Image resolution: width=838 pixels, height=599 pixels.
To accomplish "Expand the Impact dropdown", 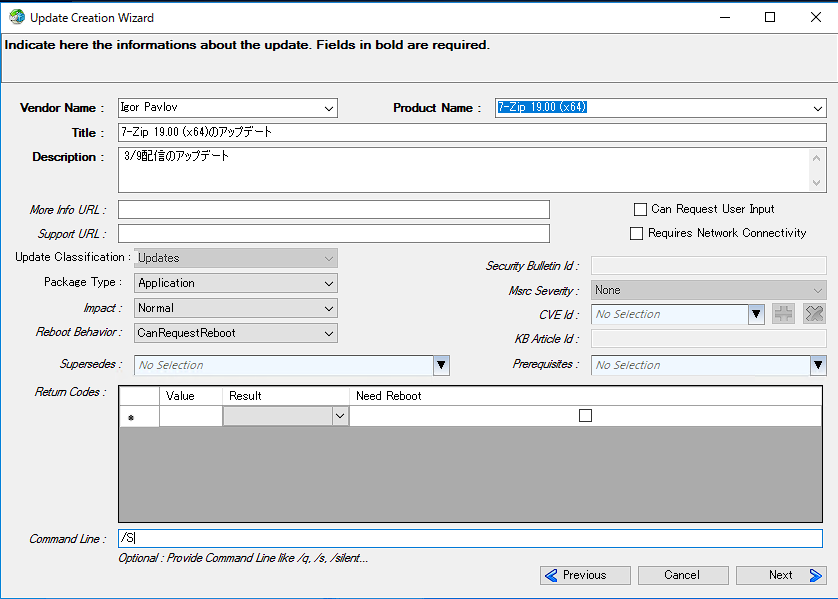I will point(329,309).
